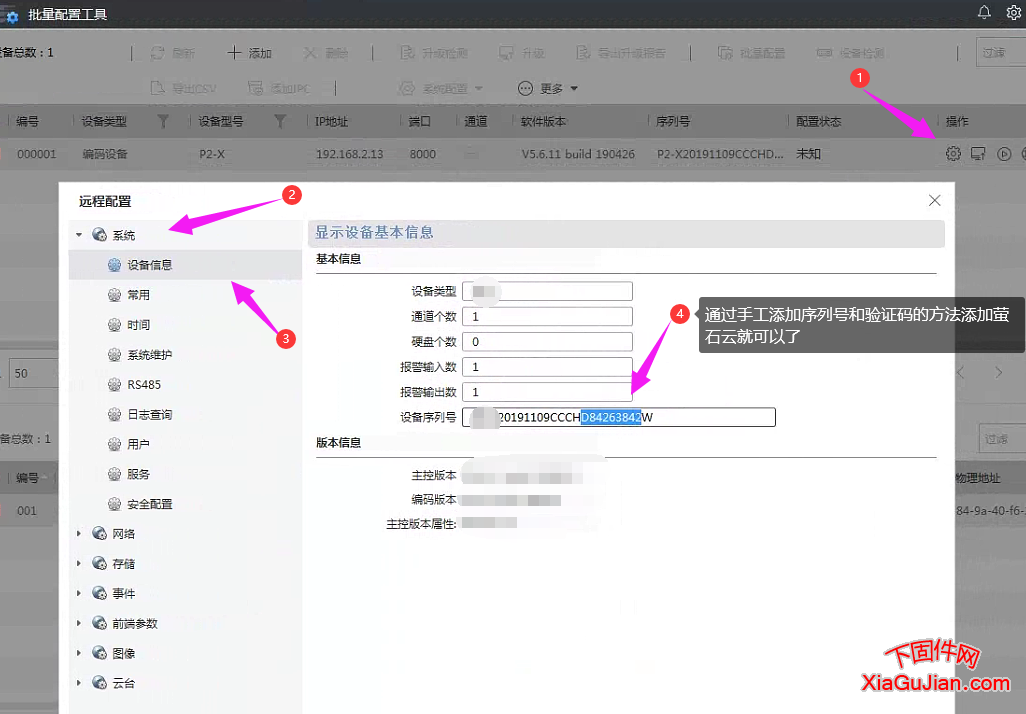Click the 升级 upgrade toolbar button
The image size is (1026, 714).
522,53
